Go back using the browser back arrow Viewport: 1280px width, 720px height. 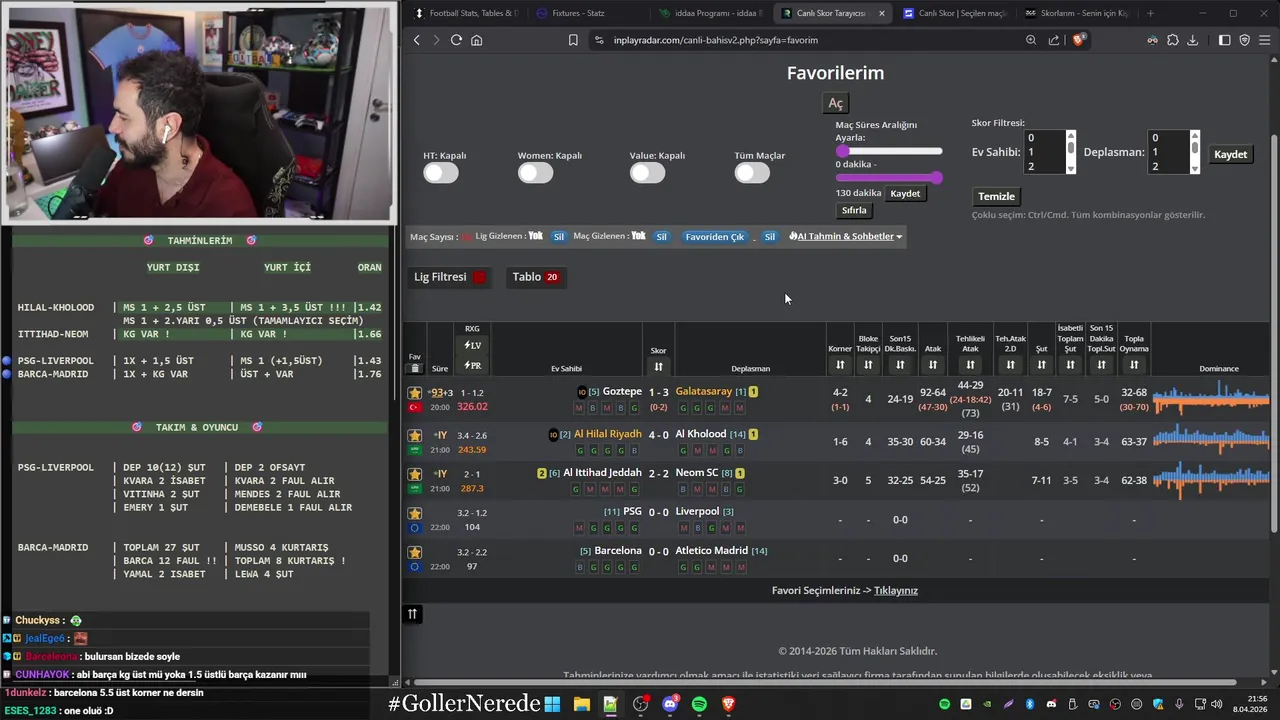coord(417,40)
